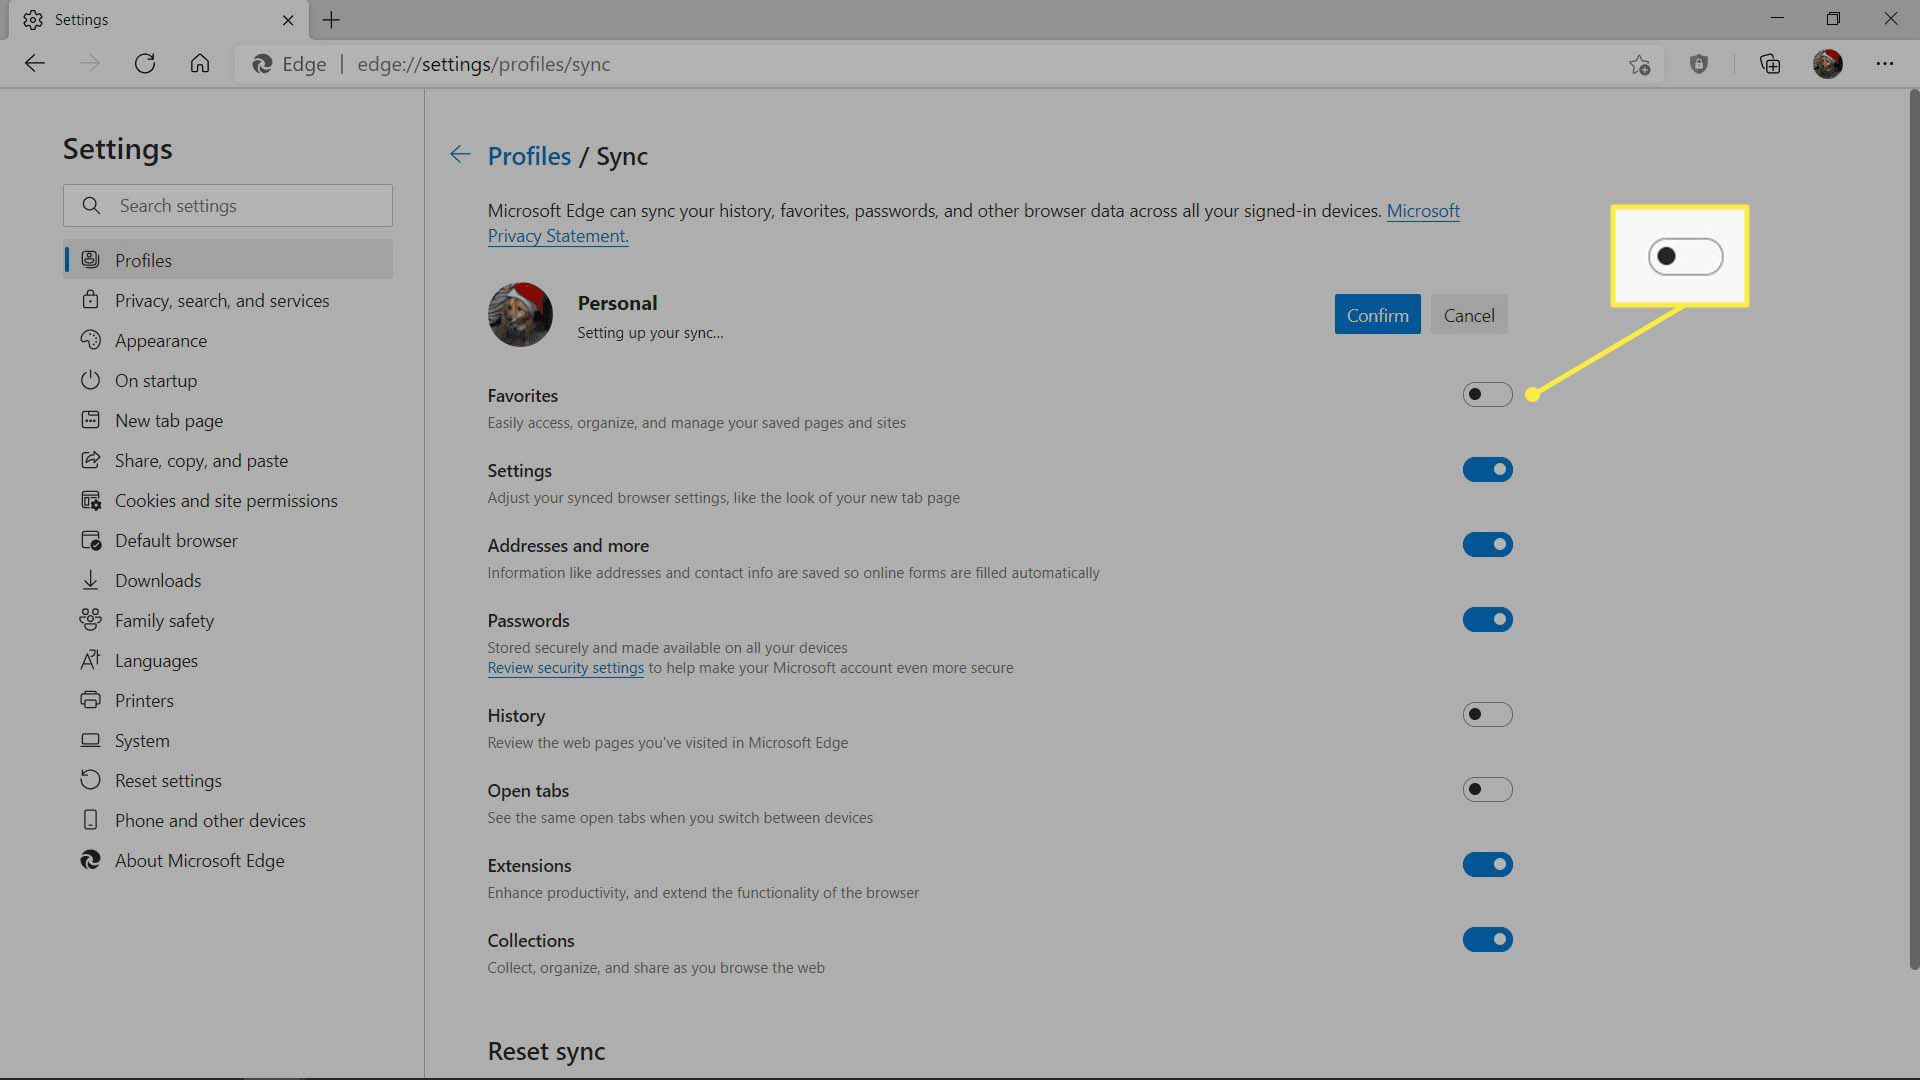Select the Privacy search and services
The width and height of the screenshot is (1920, 1080).
(222, 299)
